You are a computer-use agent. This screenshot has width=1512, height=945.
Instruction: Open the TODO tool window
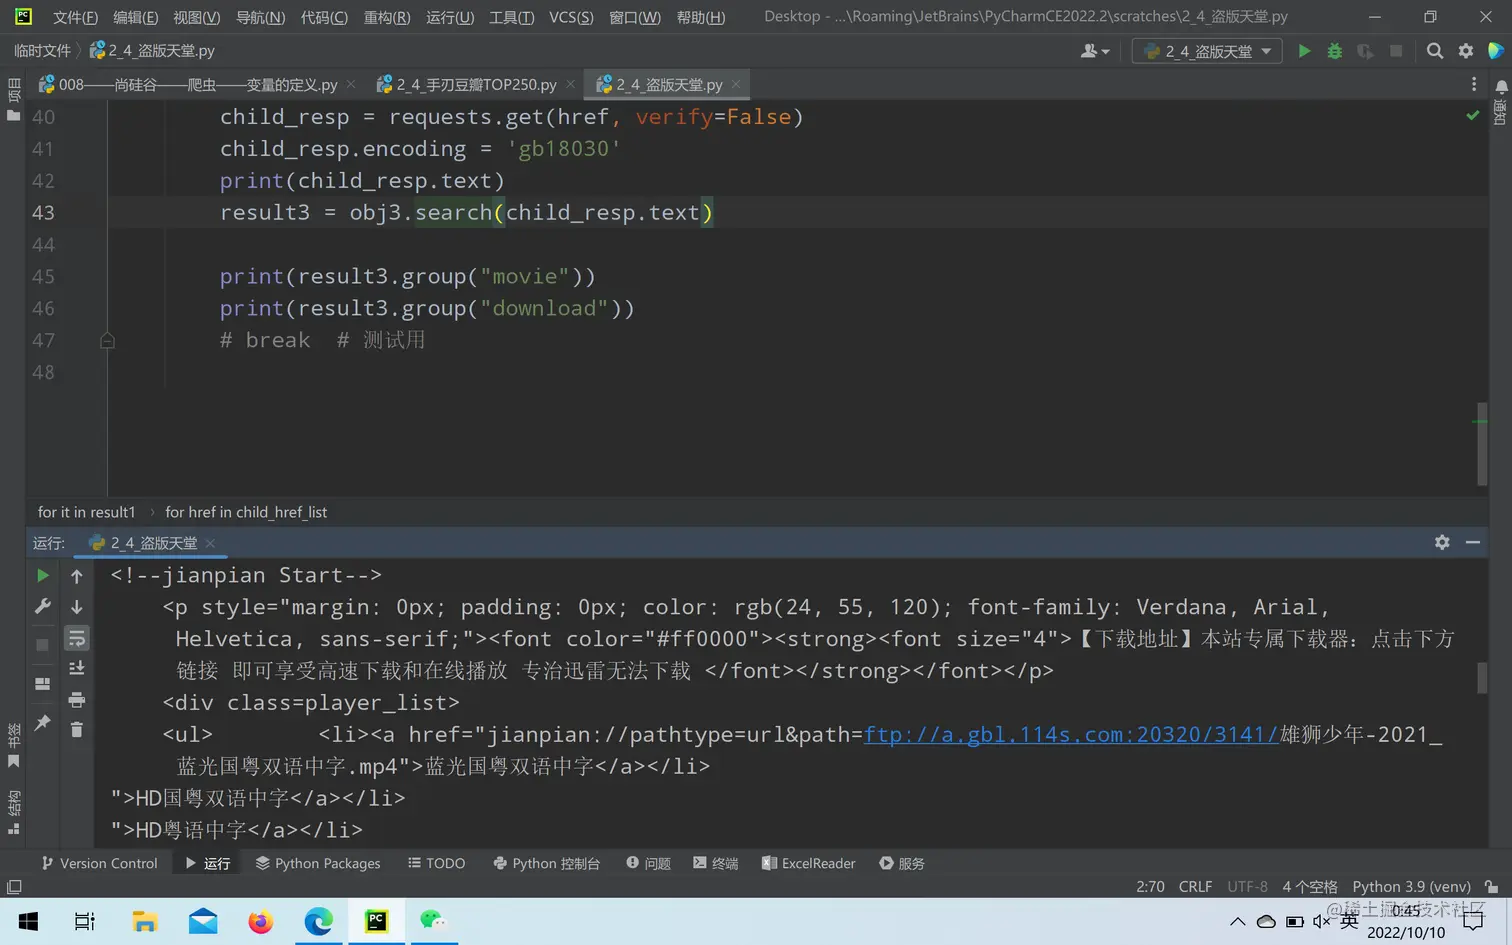pyautogui.click(x=436, y=863)
